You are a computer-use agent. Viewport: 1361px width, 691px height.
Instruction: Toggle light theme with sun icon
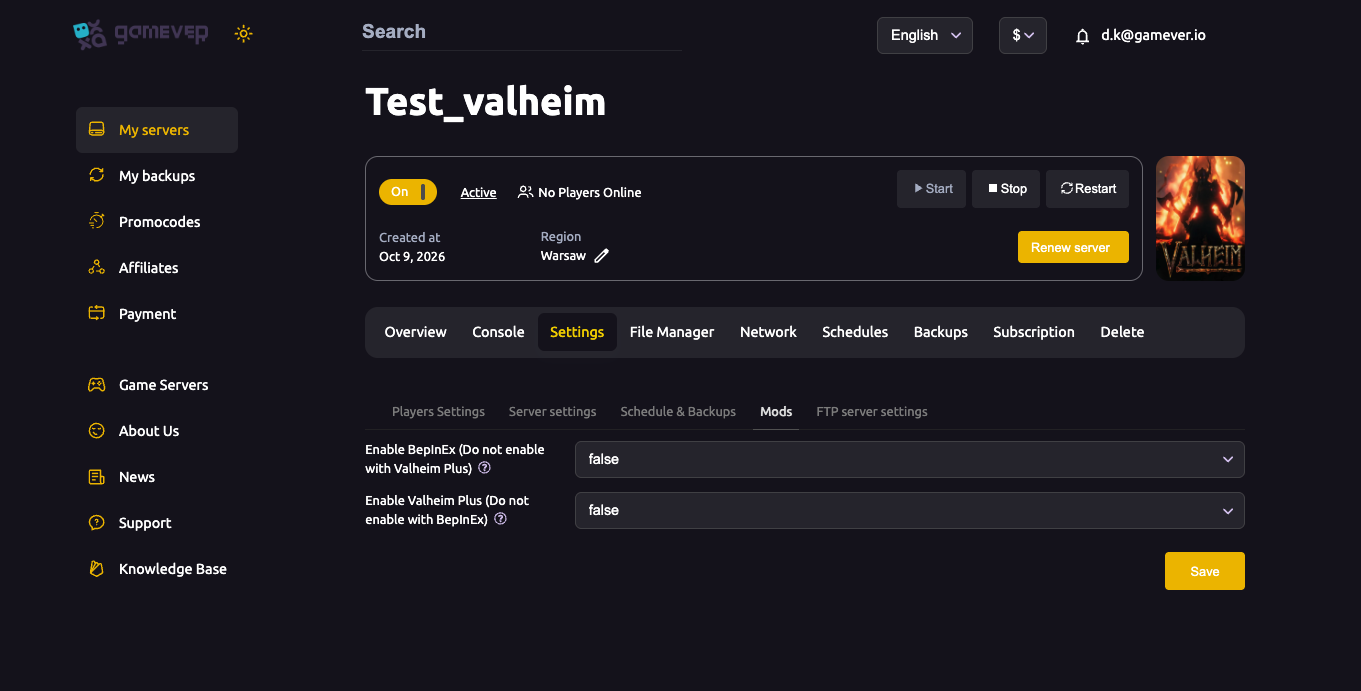pos(243,34)
